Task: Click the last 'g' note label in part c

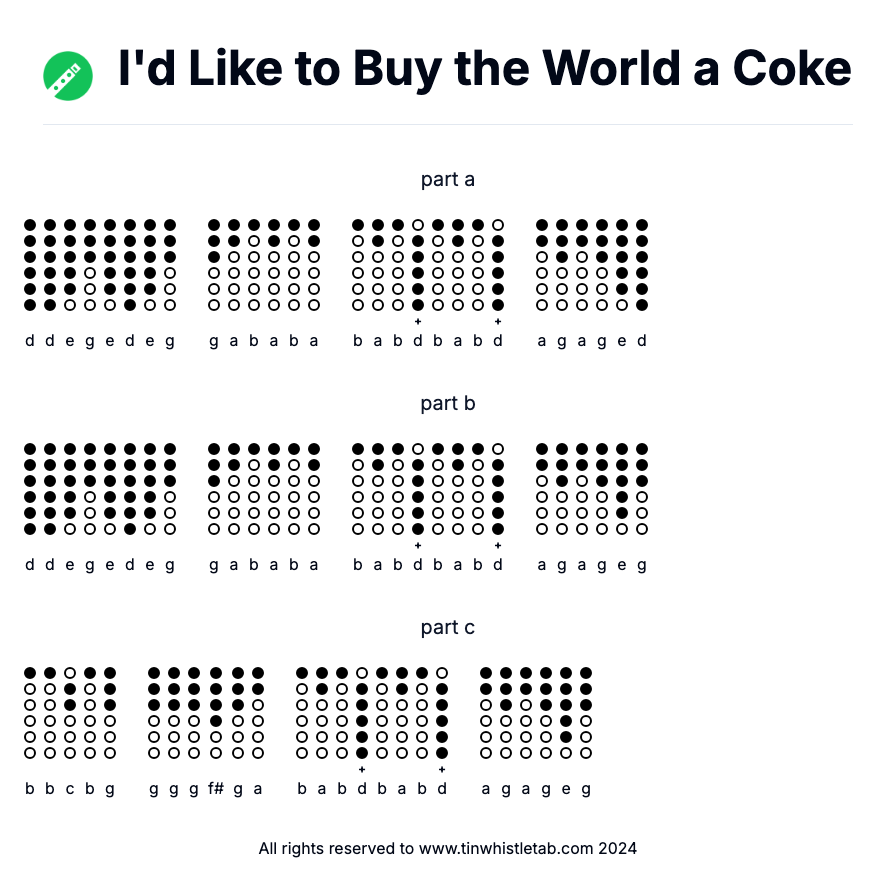Action: coord(586,789)
